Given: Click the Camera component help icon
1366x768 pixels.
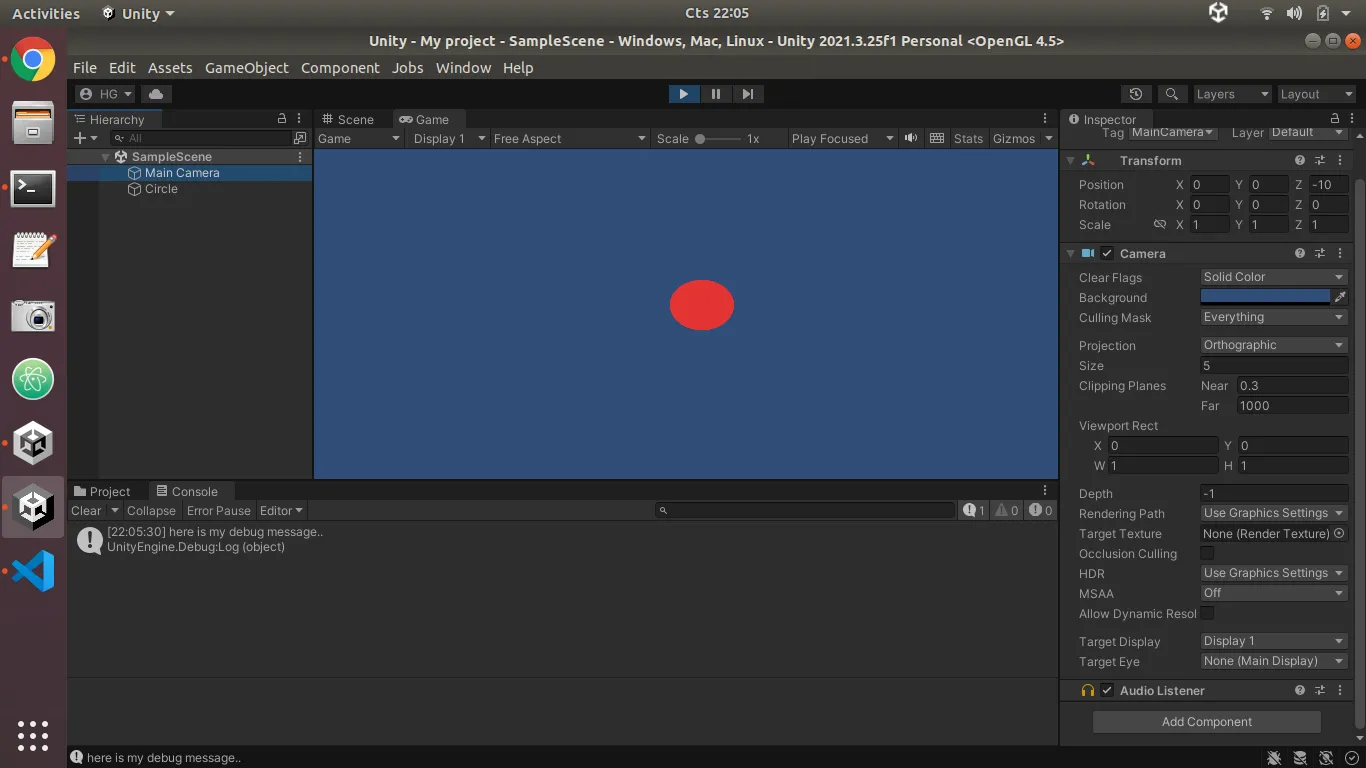Looking at the screenshot, I should (1298, 253).
